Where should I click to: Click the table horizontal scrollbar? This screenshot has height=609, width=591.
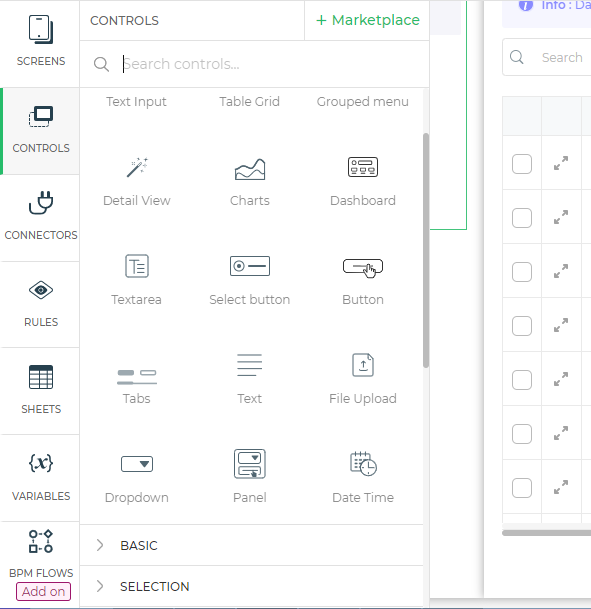click(547, 533)
